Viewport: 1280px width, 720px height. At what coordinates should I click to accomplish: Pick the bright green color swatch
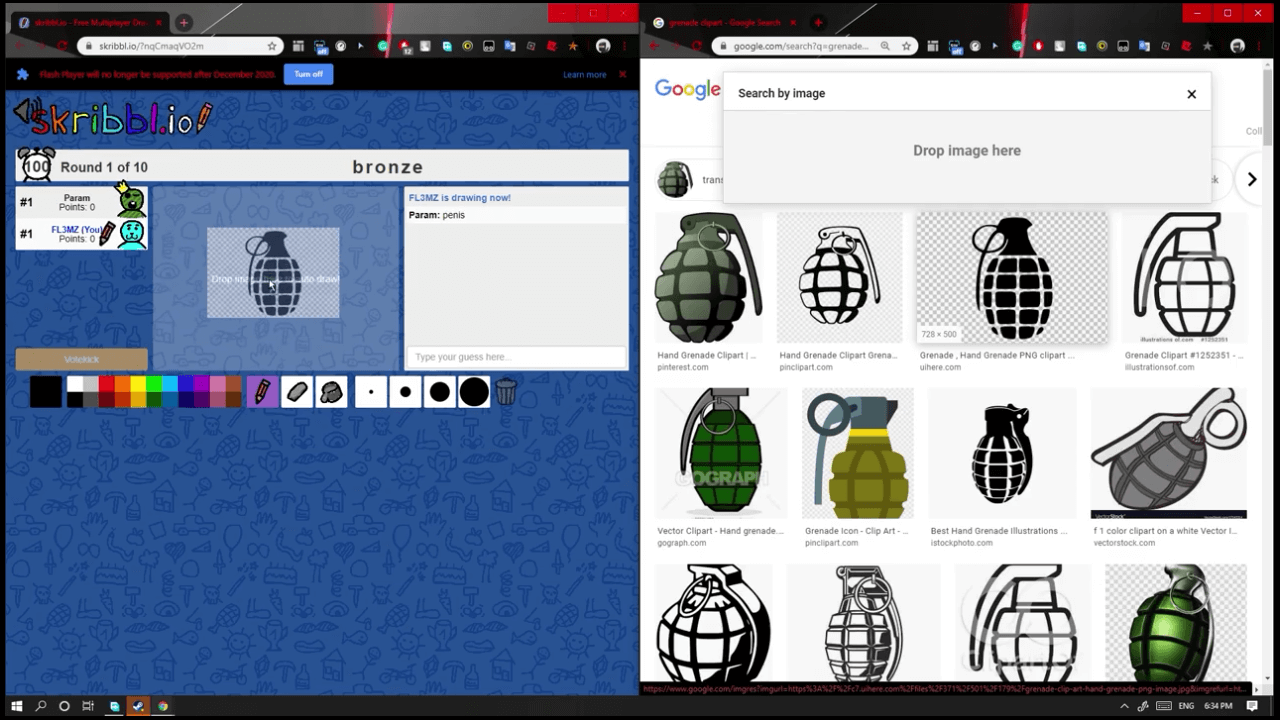pyautogui.click(x=153, y=384)
